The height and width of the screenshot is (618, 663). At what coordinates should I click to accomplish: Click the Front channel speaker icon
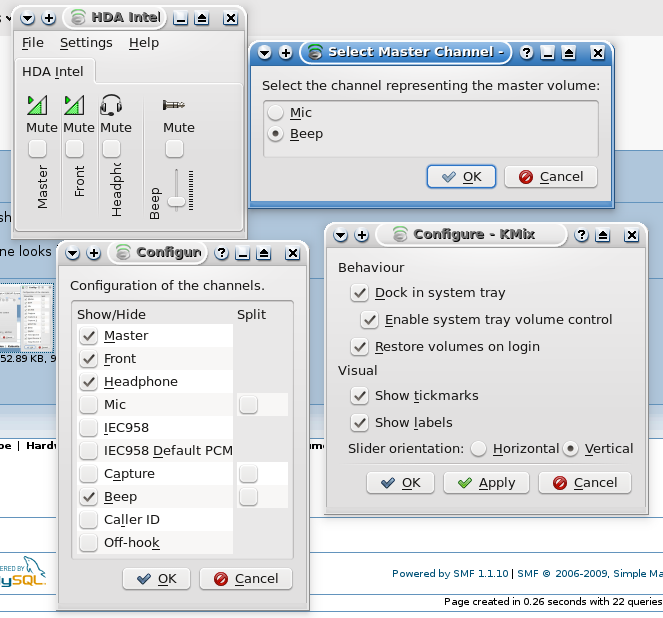click(x=74, y=104)
